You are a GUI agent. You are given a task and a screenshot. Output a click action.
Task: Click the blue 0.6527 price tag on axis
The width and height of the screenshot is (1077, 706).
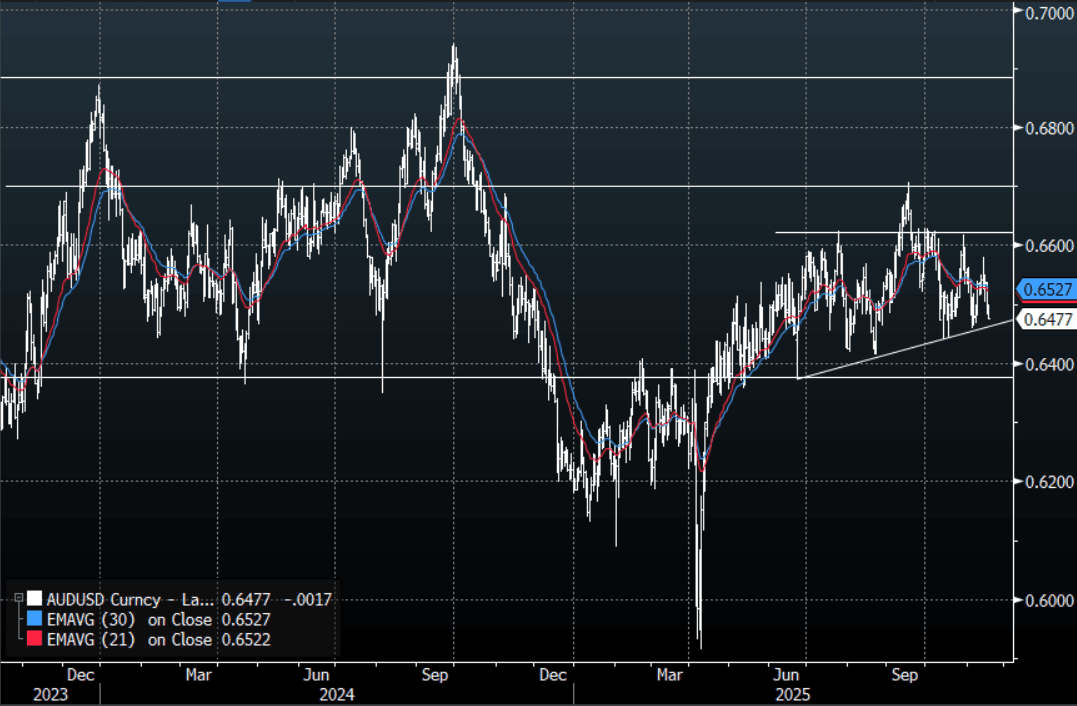[1046, 290]
